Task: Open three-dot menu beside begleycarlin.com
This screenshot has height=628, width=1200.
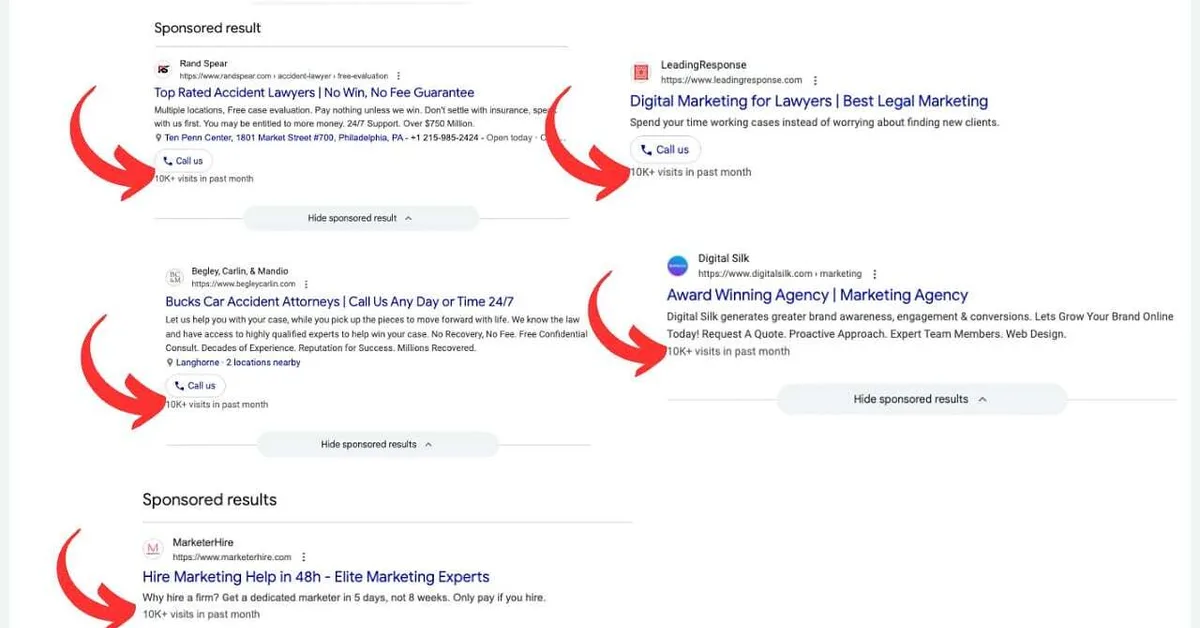Action: pyautogui.click(x=306, y=284)
